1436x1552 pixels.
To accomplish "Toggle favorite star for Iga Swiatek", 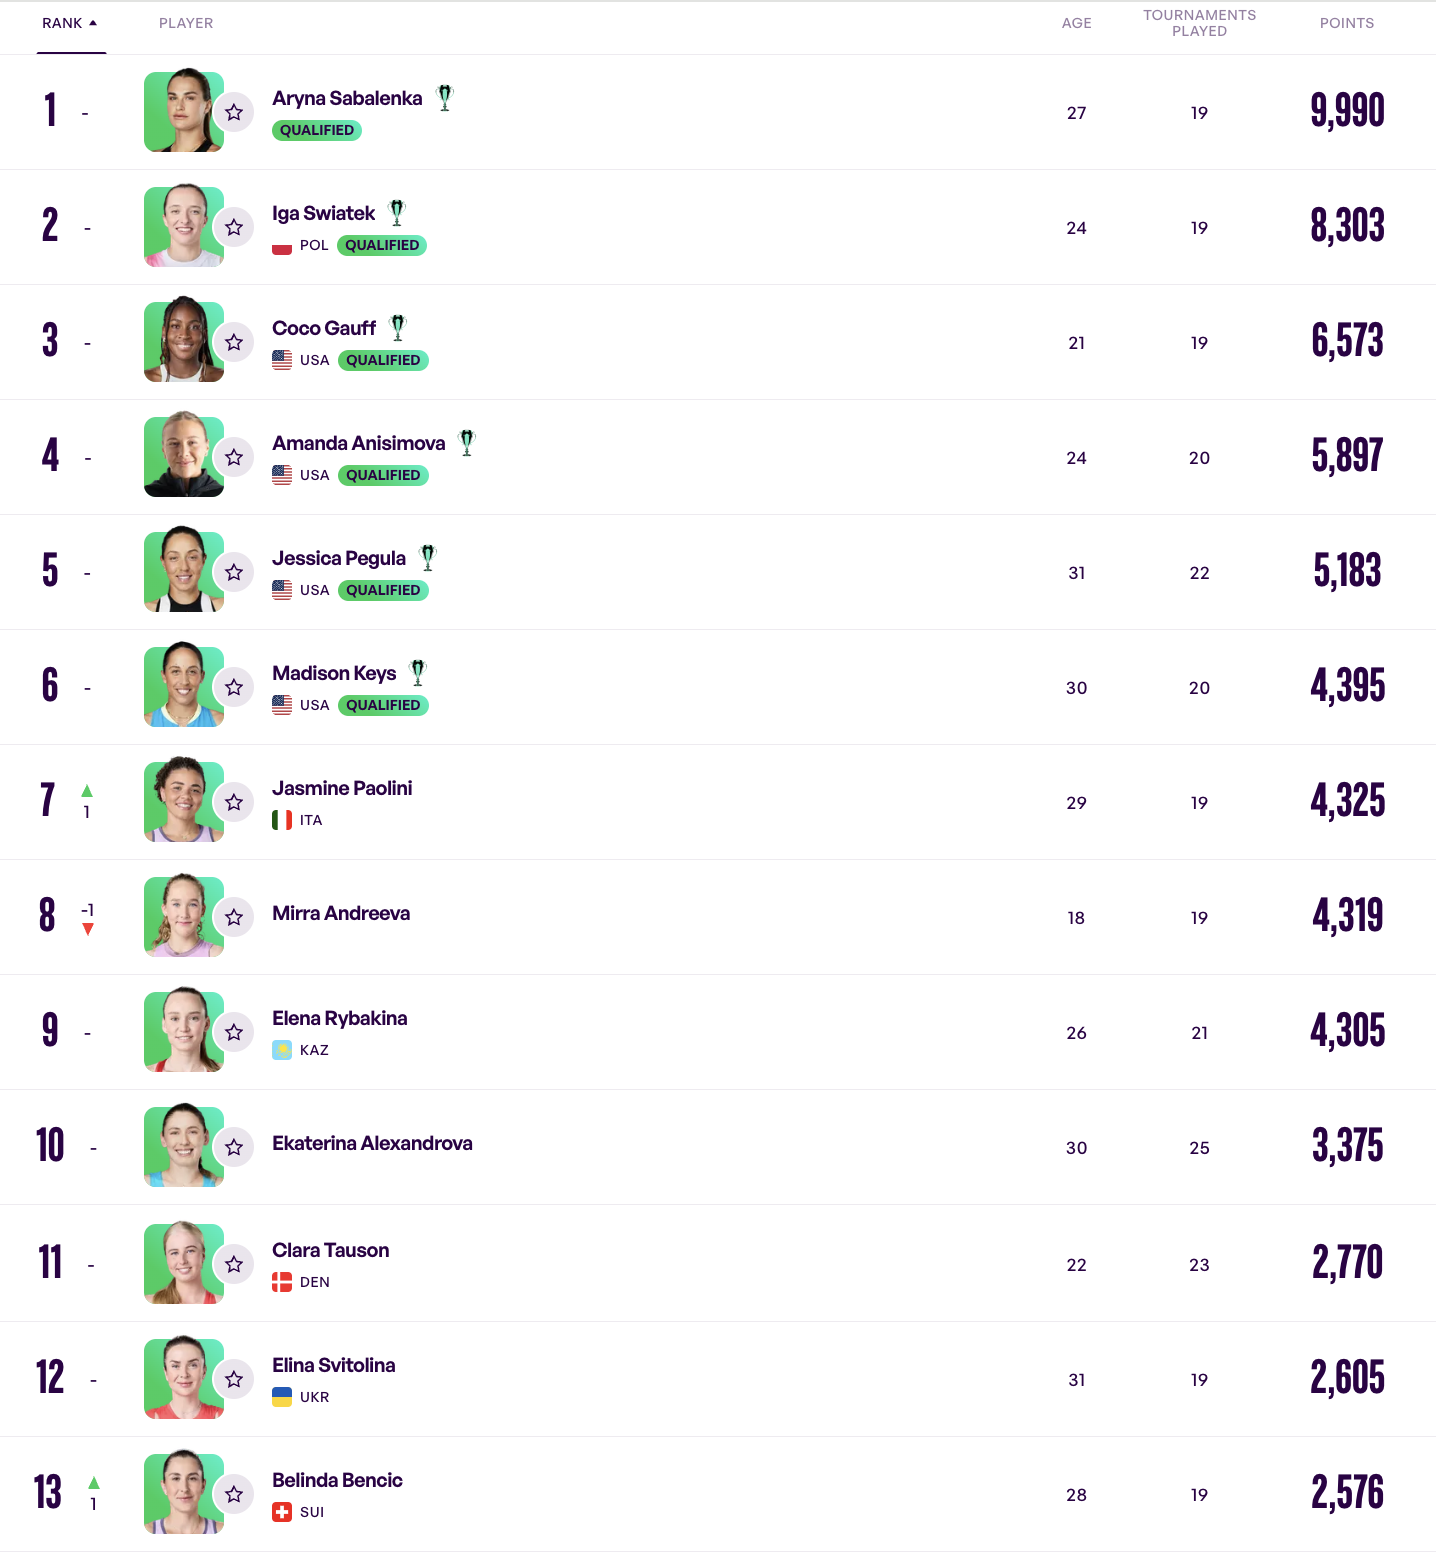I will [x=234, y=227].
